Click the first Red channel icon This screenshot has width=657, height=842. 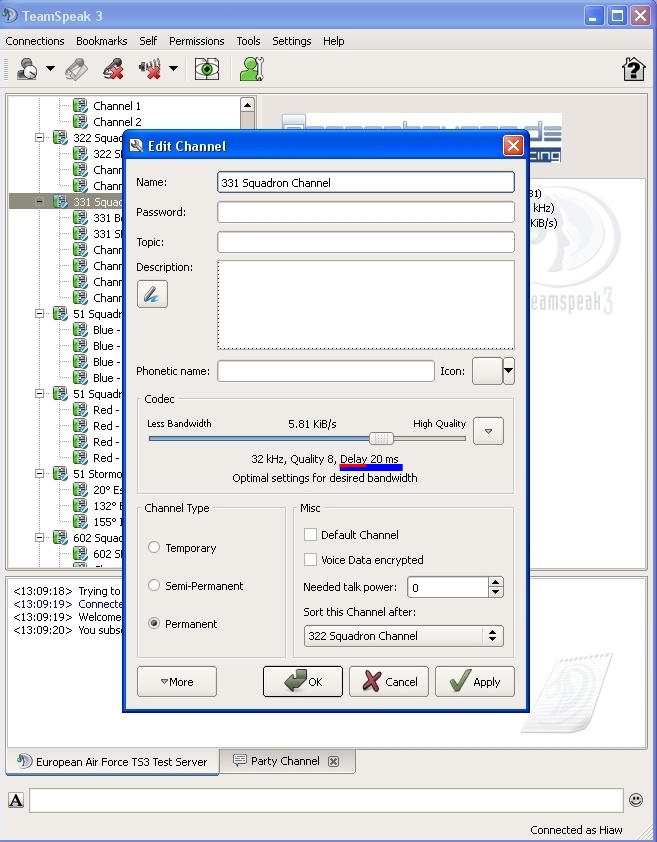click(x=80, y=410)
